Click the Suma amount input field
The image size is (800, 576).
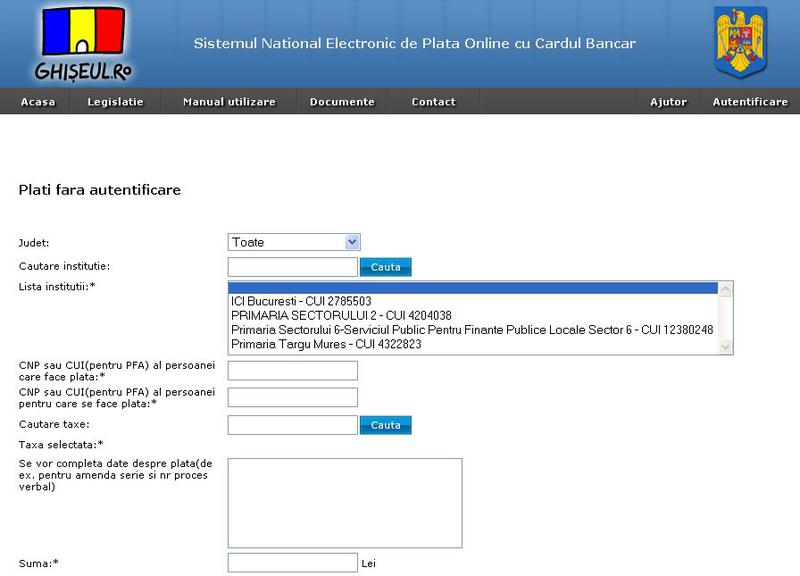[x=292, y=562]
